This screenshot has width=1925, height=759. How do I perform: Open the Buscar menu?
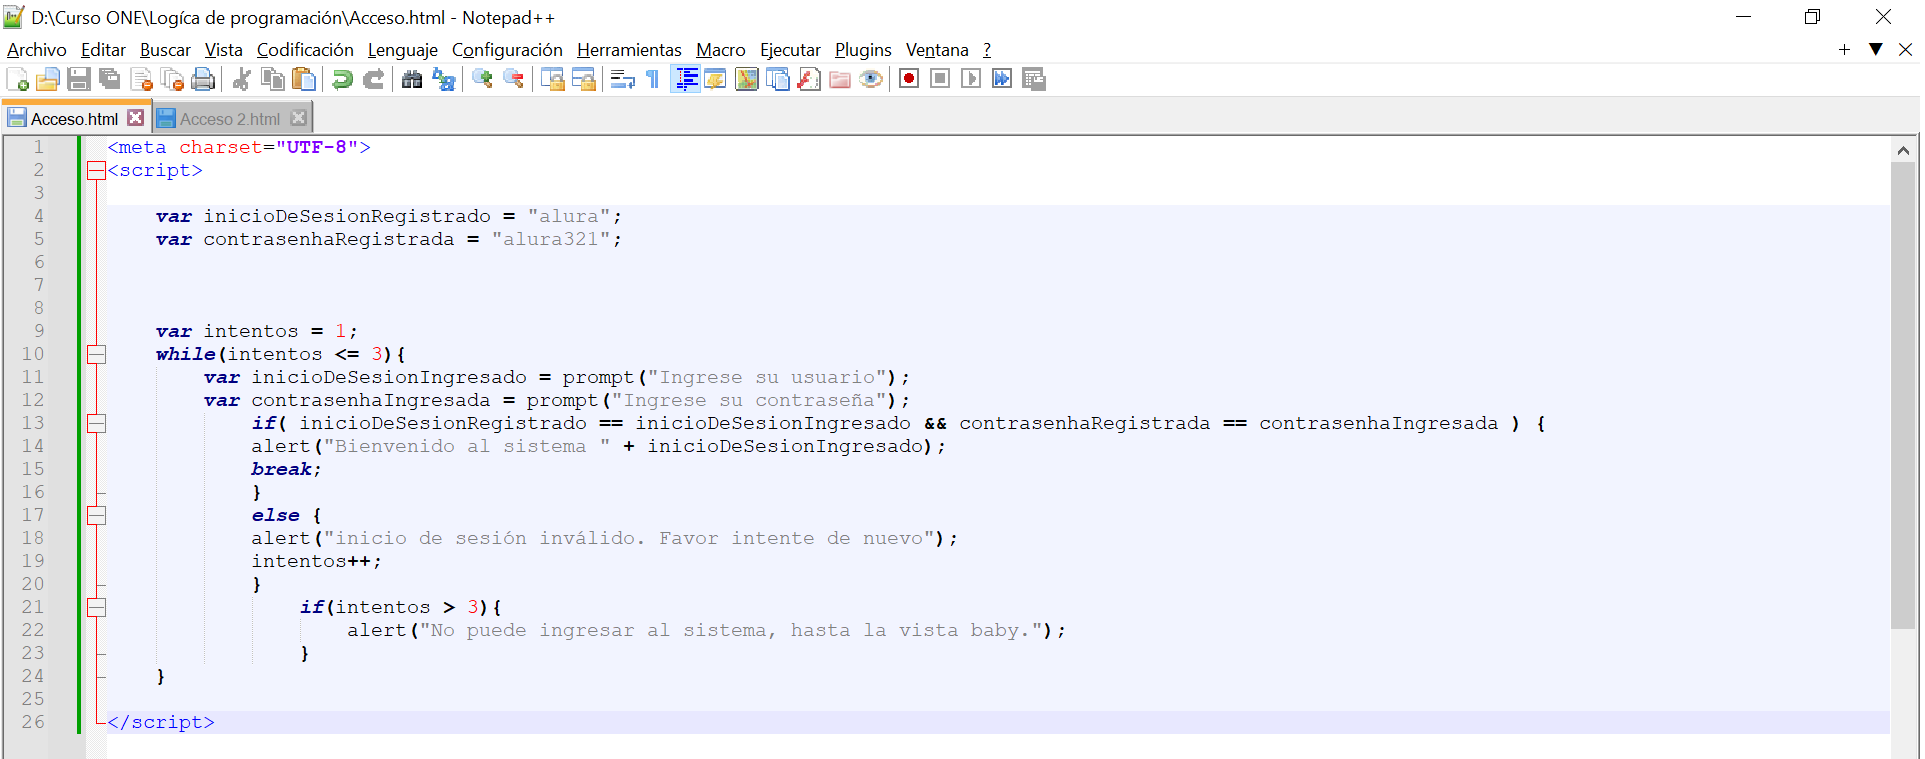[165, 50]
